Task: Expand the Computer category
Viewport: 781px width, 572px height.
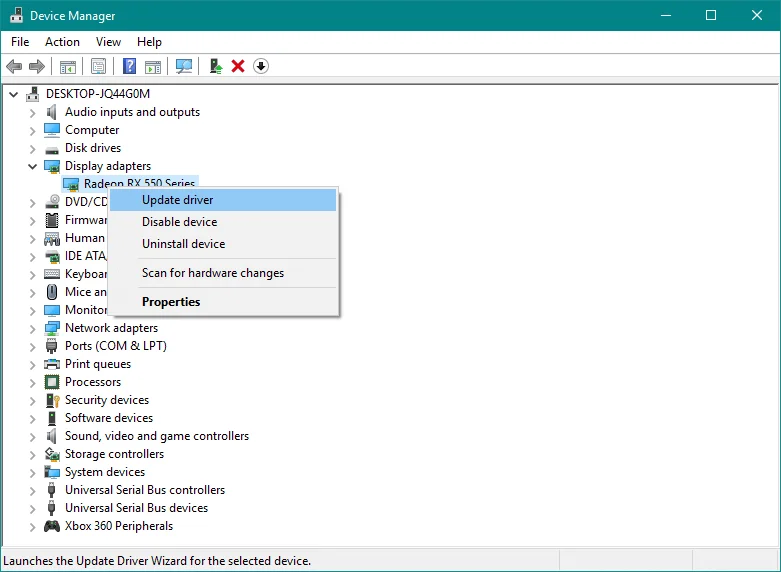Action: pos(32,131)
